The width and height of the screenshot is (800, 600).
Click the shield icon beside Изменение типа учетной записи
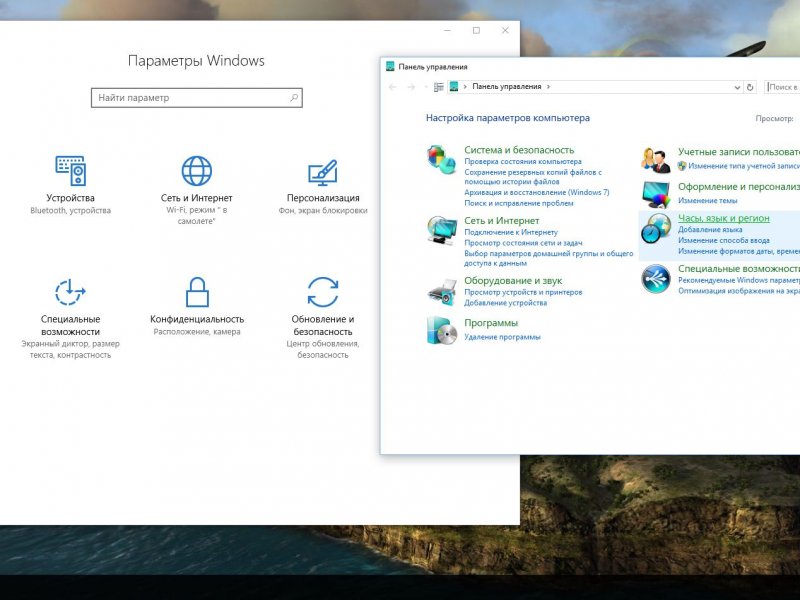pos(682,166)
